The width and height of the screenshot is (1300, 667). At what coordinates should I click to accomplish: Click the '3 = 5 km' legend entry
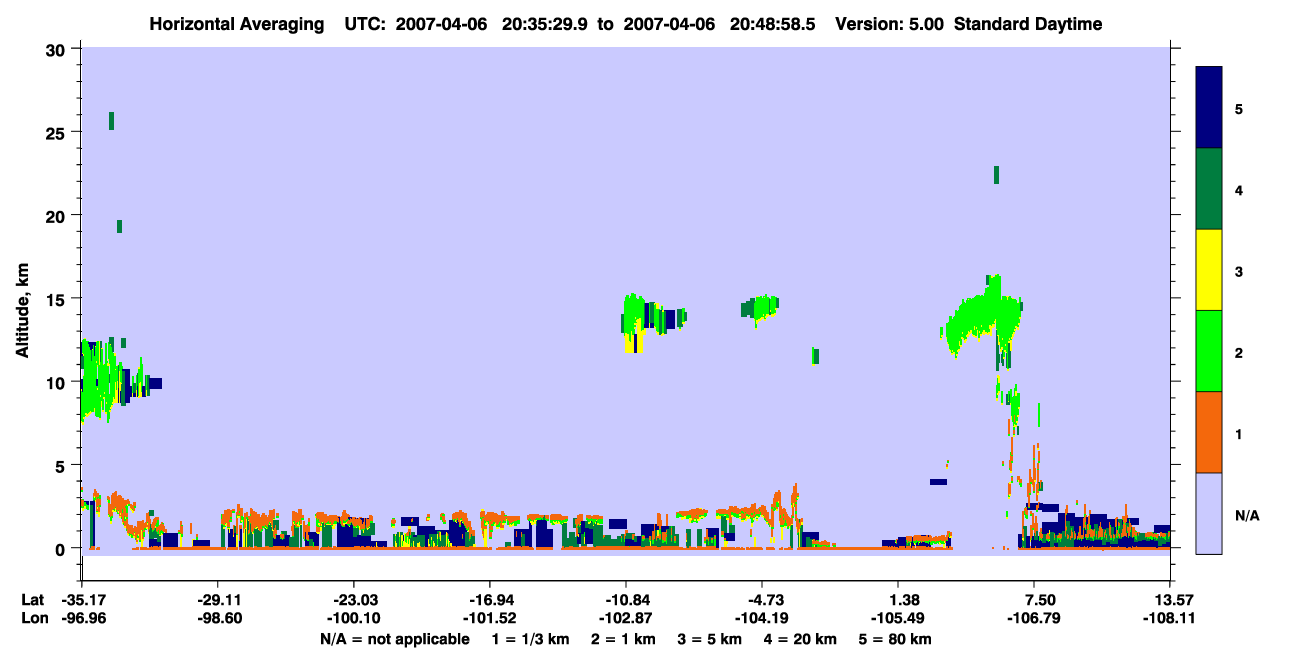click(709, 639)
